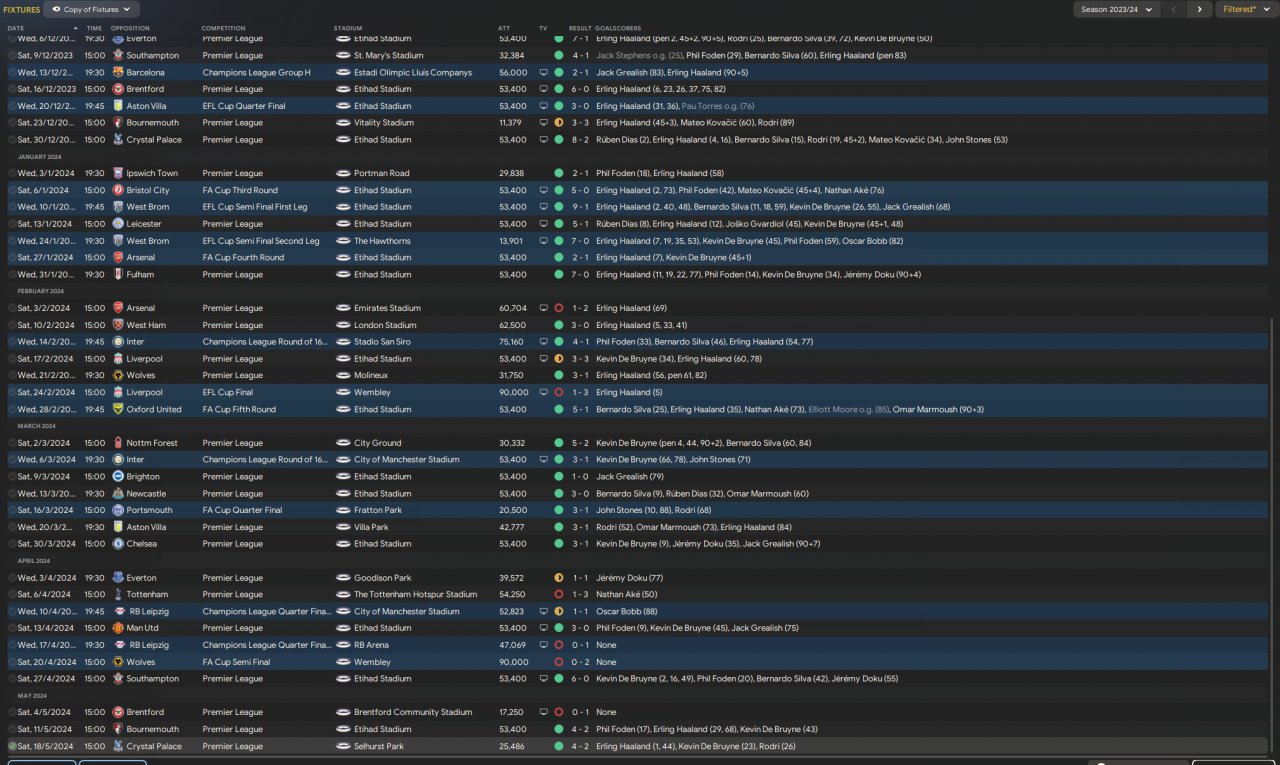Sort by the Result column header
This screenshot has width=1280, height=765.
click(580, 28)
